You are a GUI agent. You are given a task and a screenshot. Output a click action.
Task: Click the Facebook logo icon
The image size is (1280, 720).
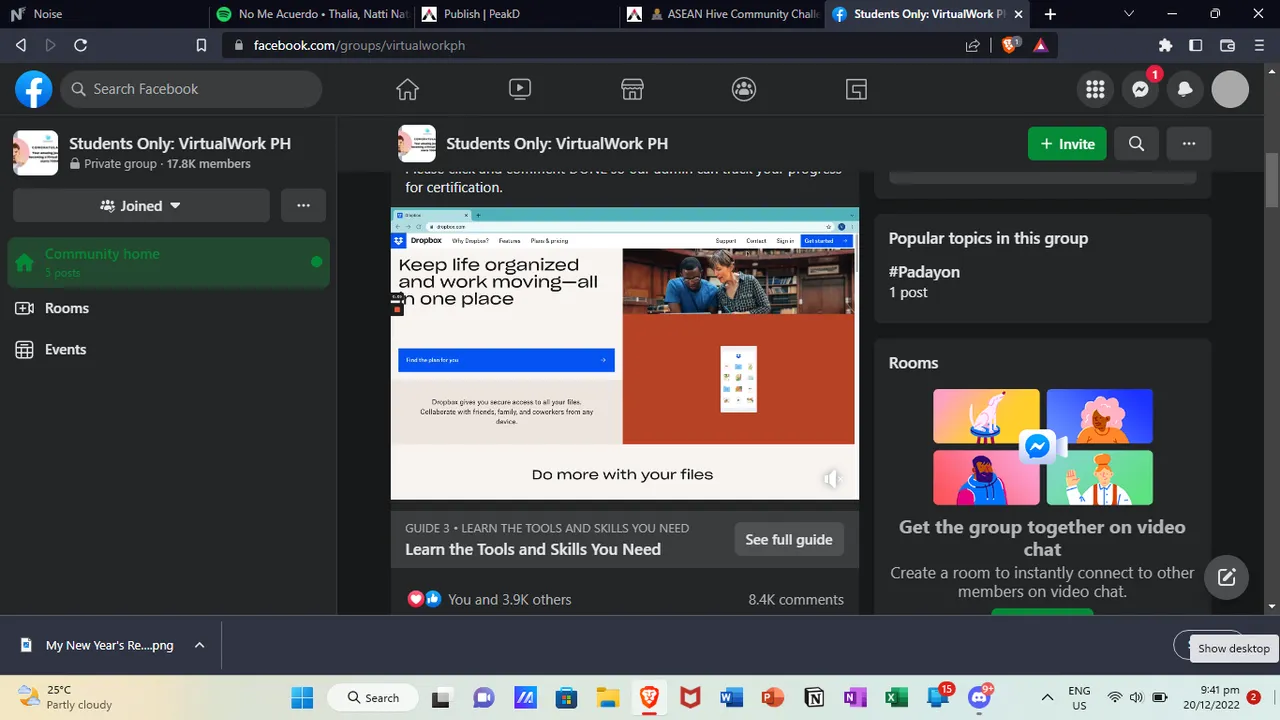[x=33, y=89]
